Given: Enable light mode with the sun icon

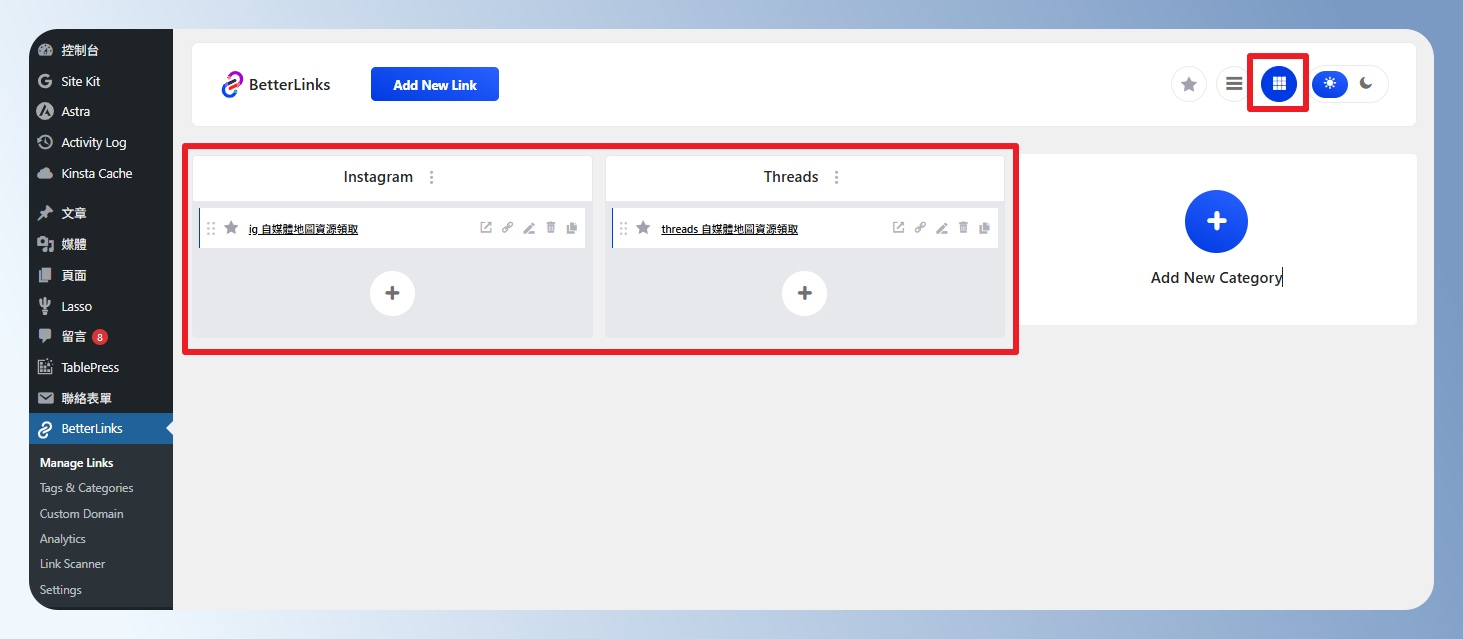Looking at the screenshot, I should [1330, 84].
